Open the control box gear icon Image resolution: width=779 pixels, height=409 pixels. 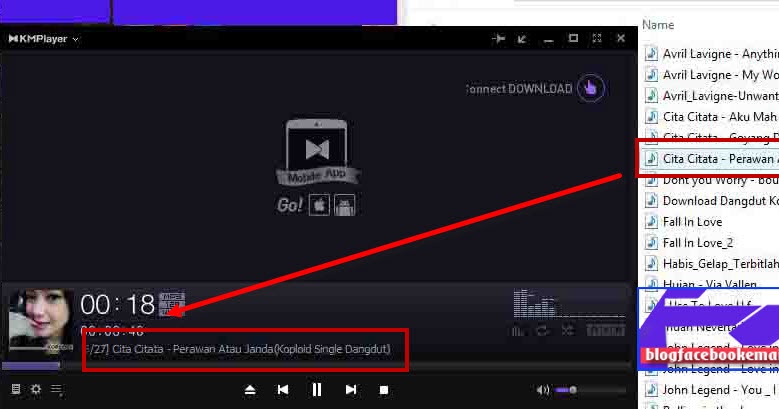point(36,389)
